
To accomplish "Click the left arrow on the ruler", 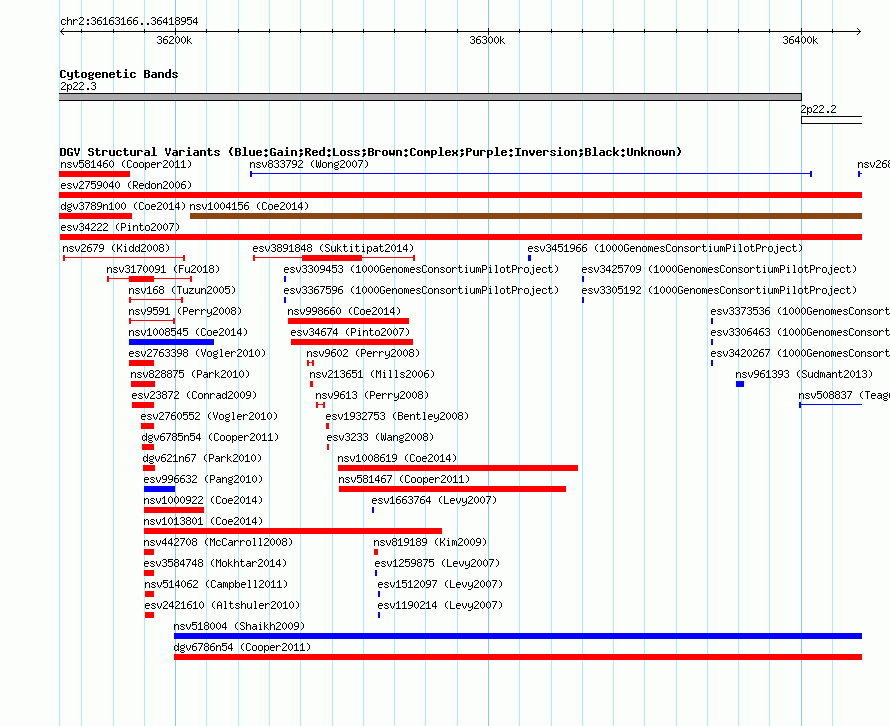I will coord(62,32).
